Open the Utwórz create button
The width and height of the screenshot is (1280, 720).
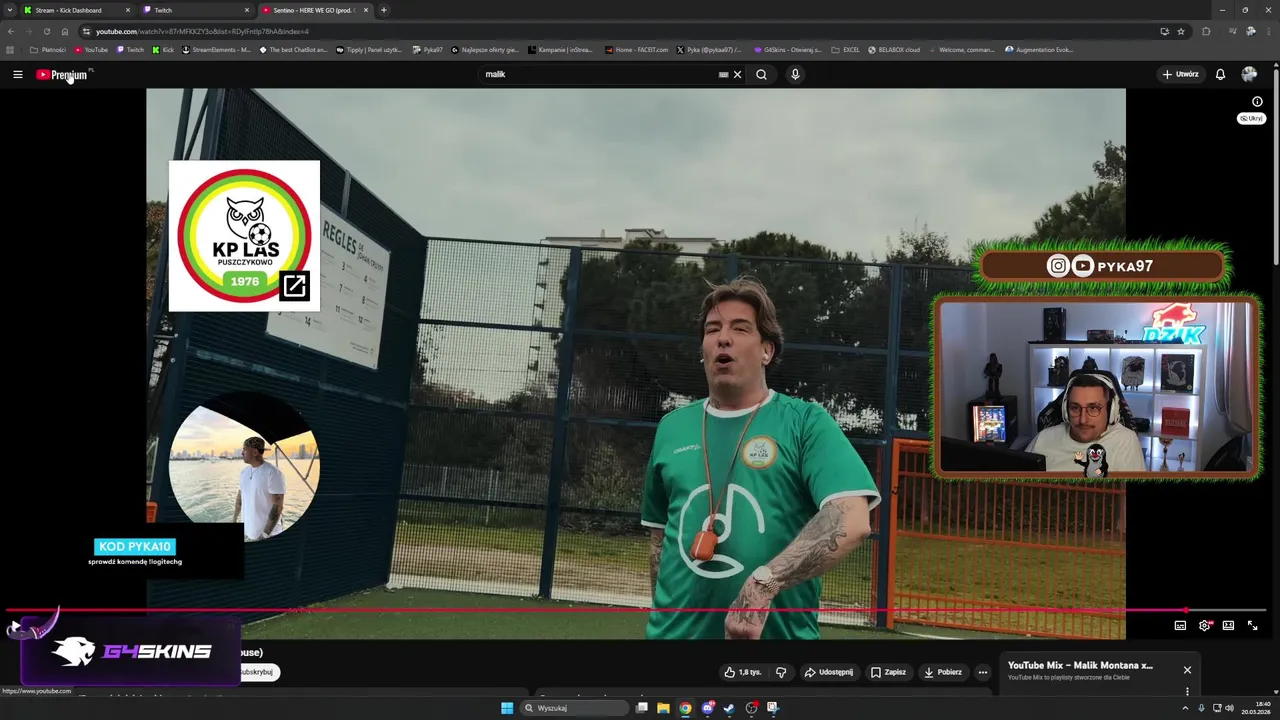click(1180, 74)
